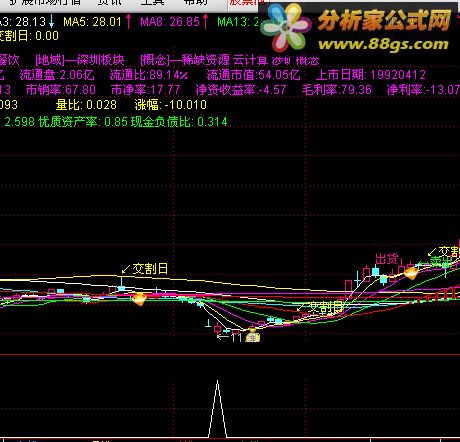Click the cyan down arrow next to 28.13
The image size is (460, 442).
(51, 21)
